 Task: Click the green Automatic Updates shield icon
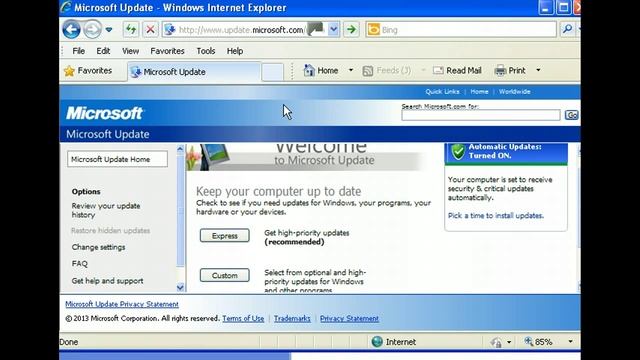click(x=458, y=151)
